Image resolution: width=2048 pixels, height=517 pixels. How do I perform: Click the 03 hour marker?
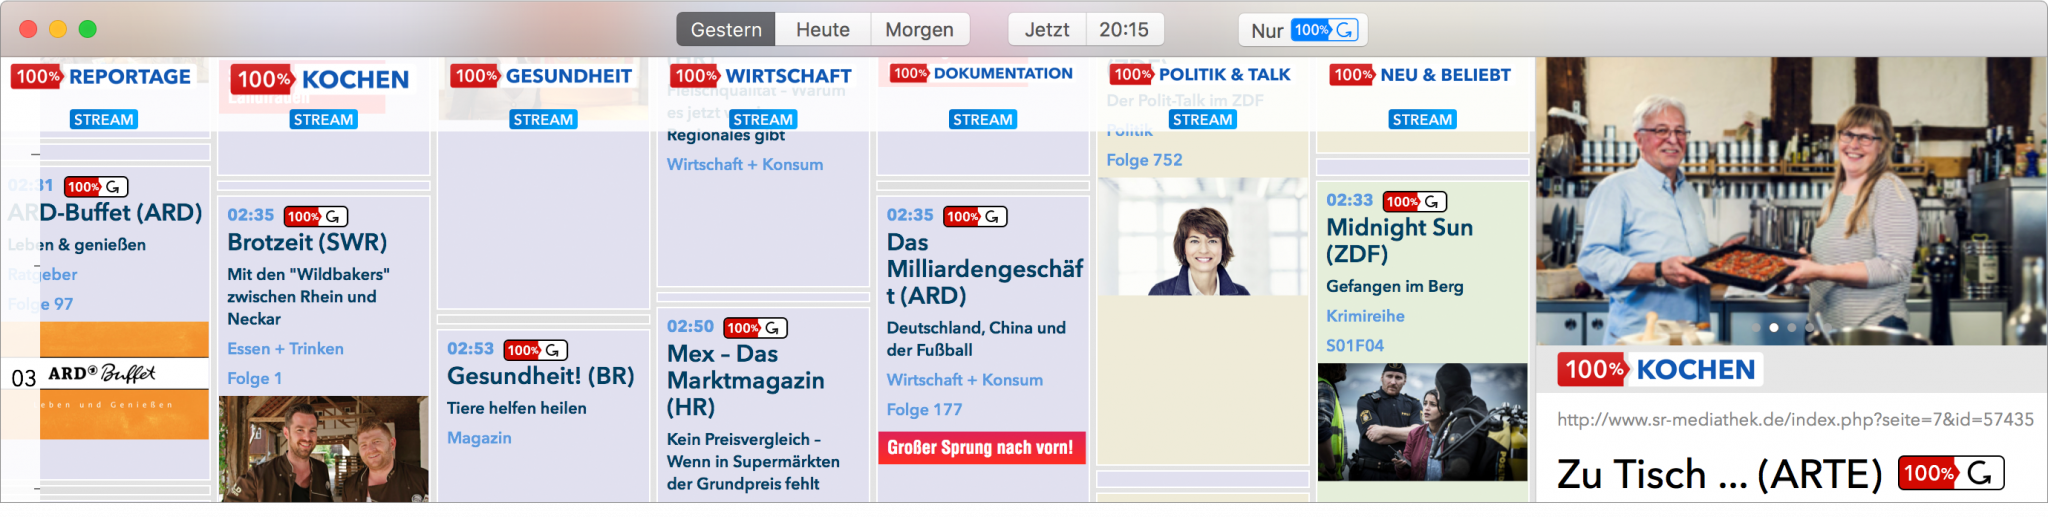pos(24,378)
